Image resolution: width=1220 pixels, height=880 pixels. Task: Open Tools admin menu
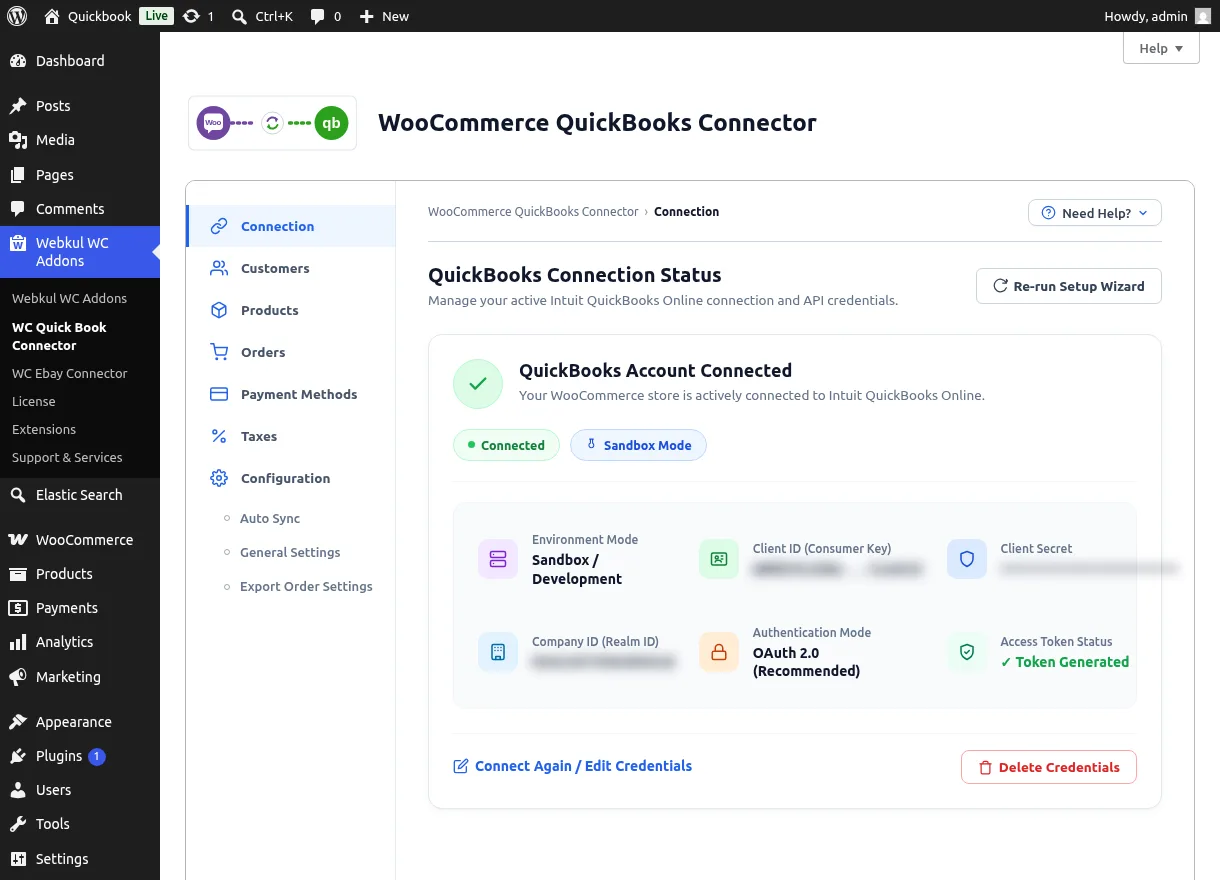tap(80, 824)
